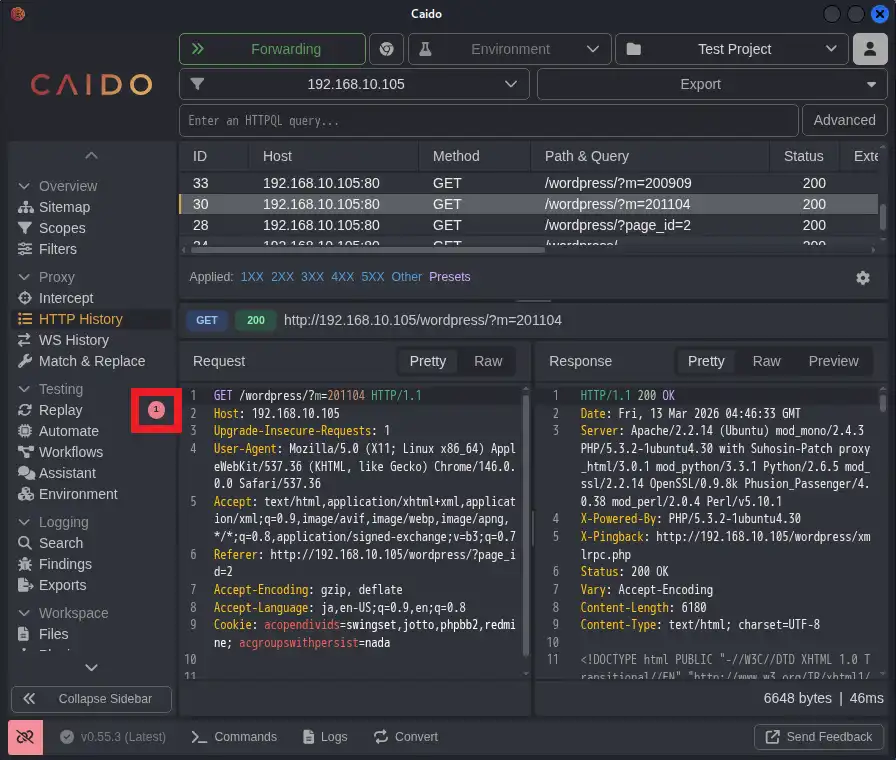Switch request view to Raw tab
The width and height of the screenshot is (896, 760).
[488, 361]
